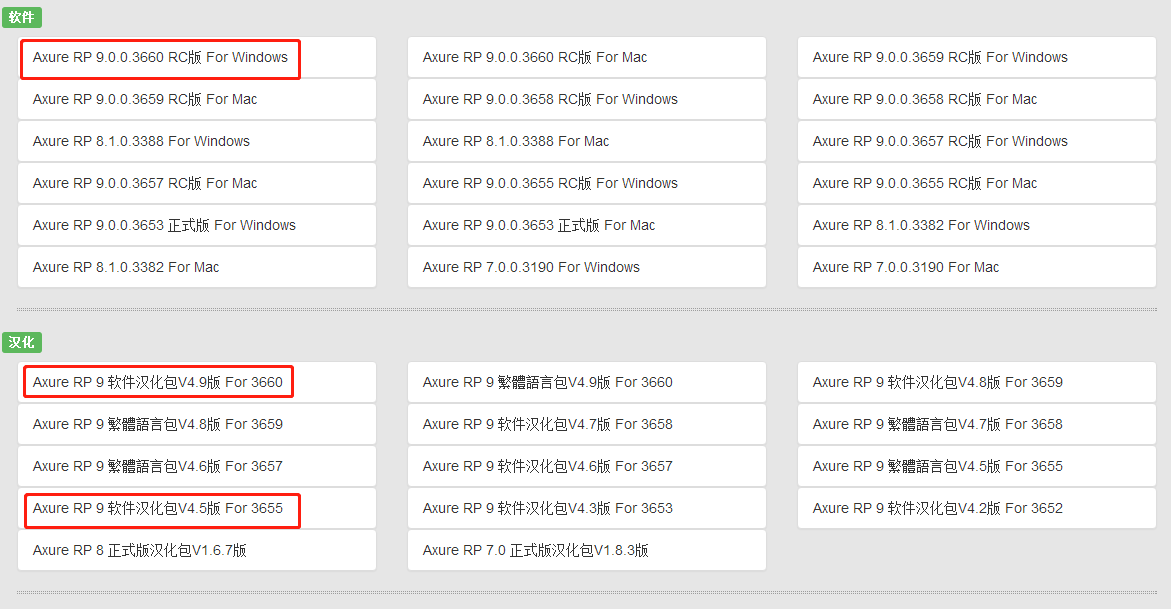Choose 软件汉化包V4.6版 For 3657

tap(586, 466)
